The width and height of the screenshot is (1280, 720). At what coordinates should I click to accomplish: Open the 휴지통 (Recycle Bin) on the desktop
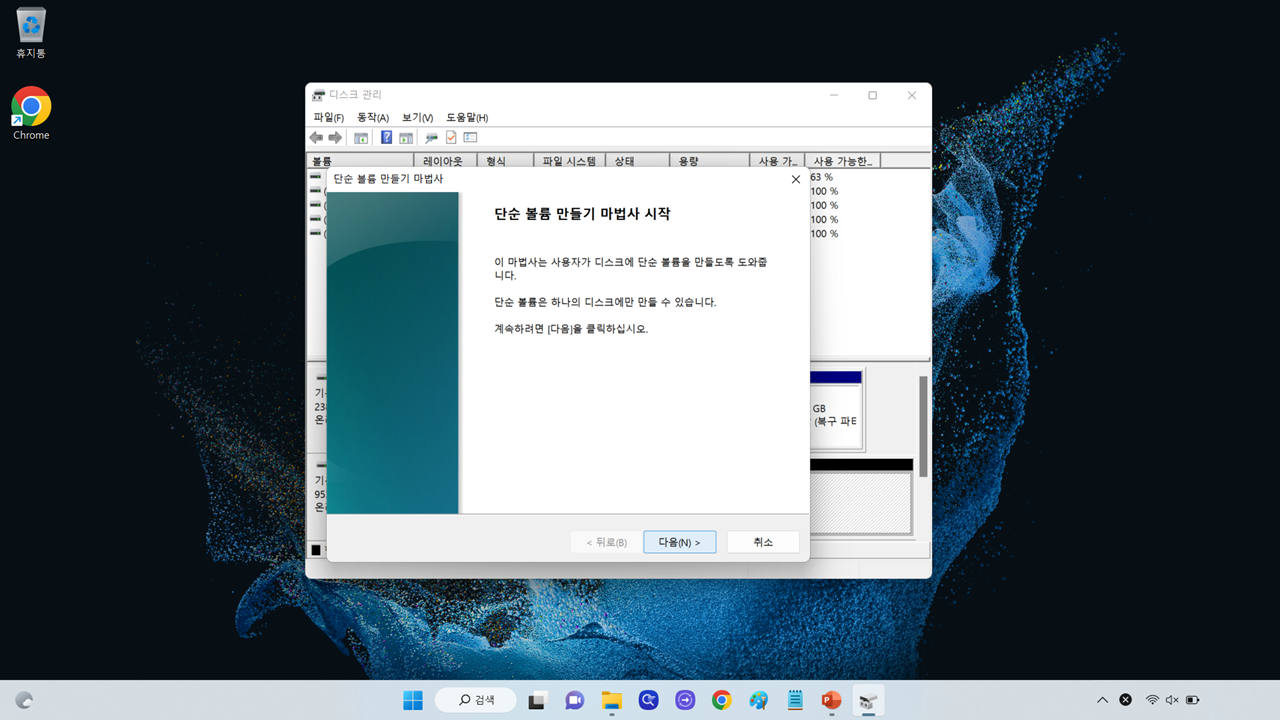coord(30,25)
